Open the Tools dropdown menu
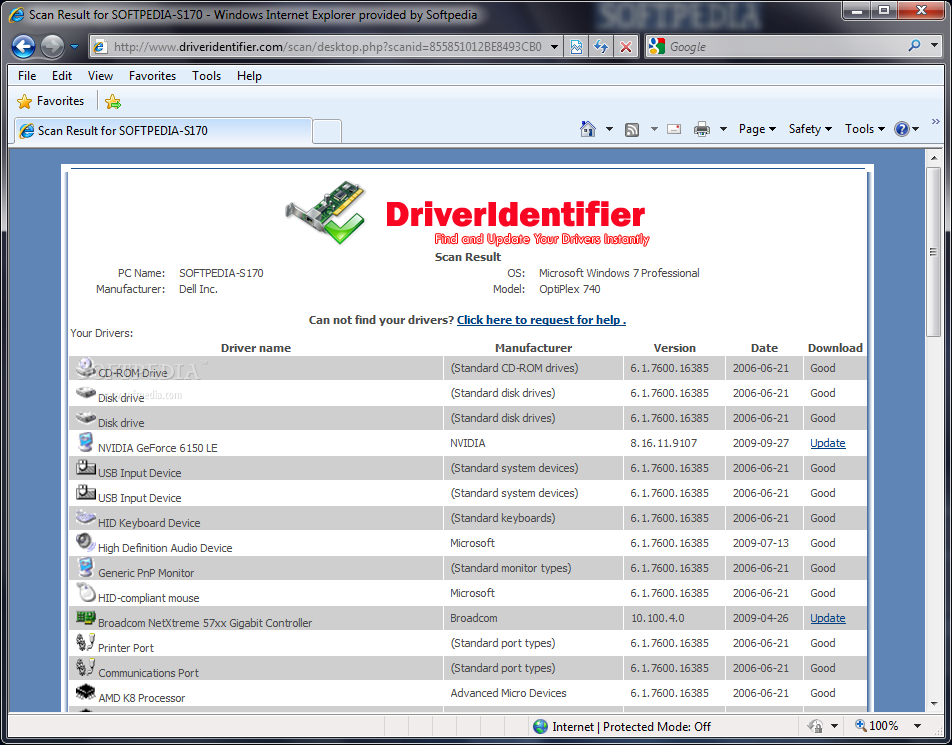Viewport: 952px width, 745px height. click(x=861, y=128)
